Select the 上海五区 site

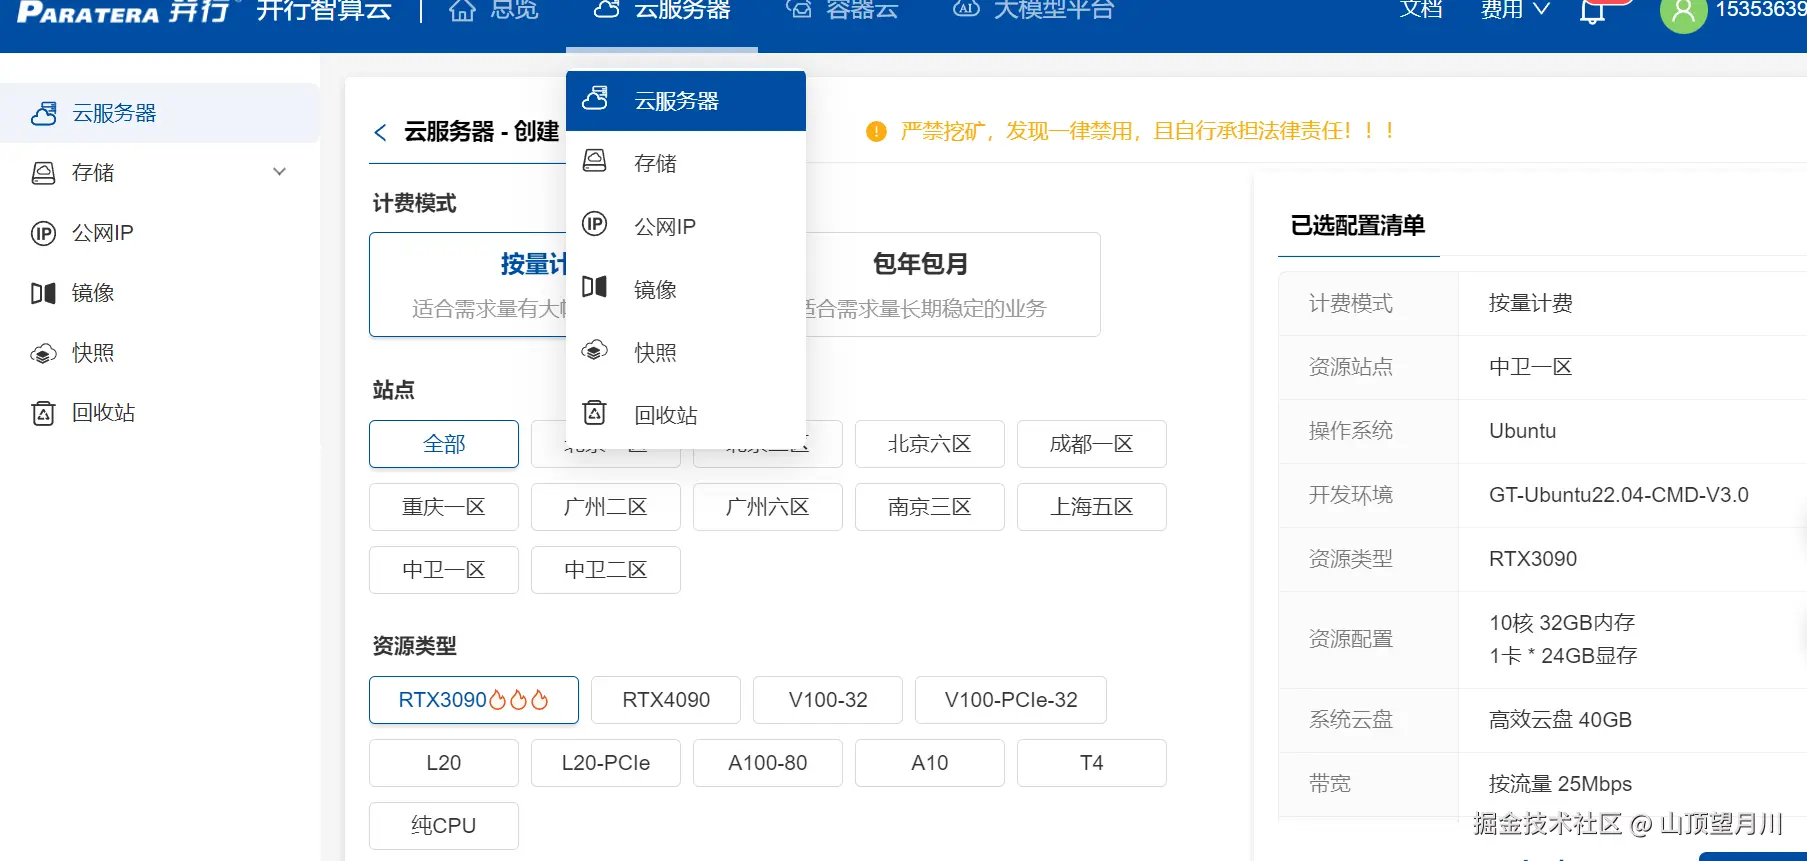[x=1092, y=507]
